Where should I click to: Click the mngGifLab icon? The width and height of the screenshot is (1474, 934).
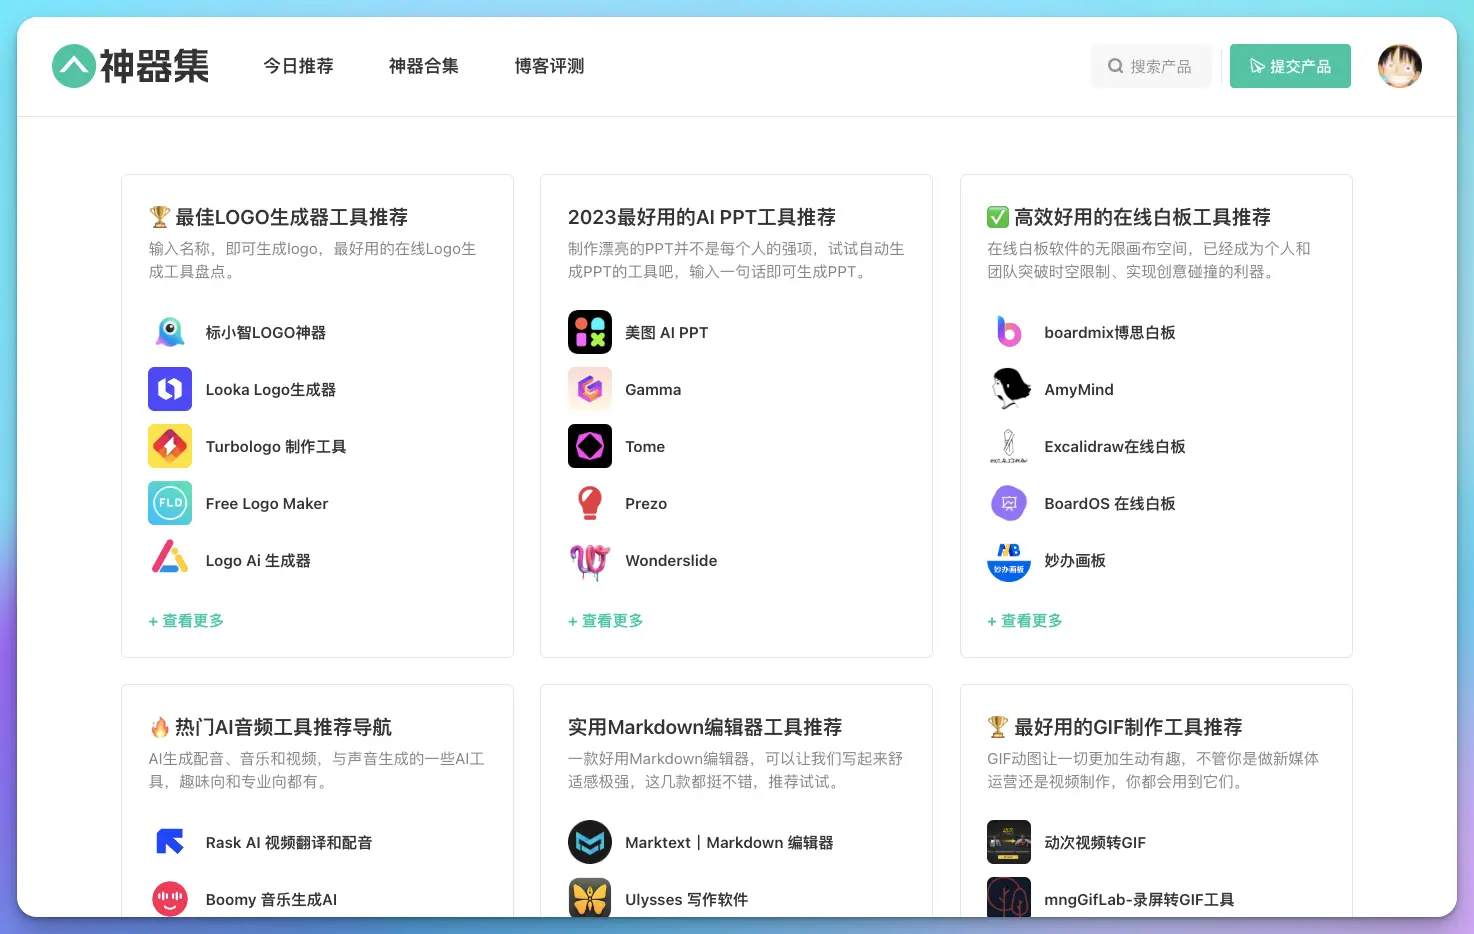pos(1009,898)
